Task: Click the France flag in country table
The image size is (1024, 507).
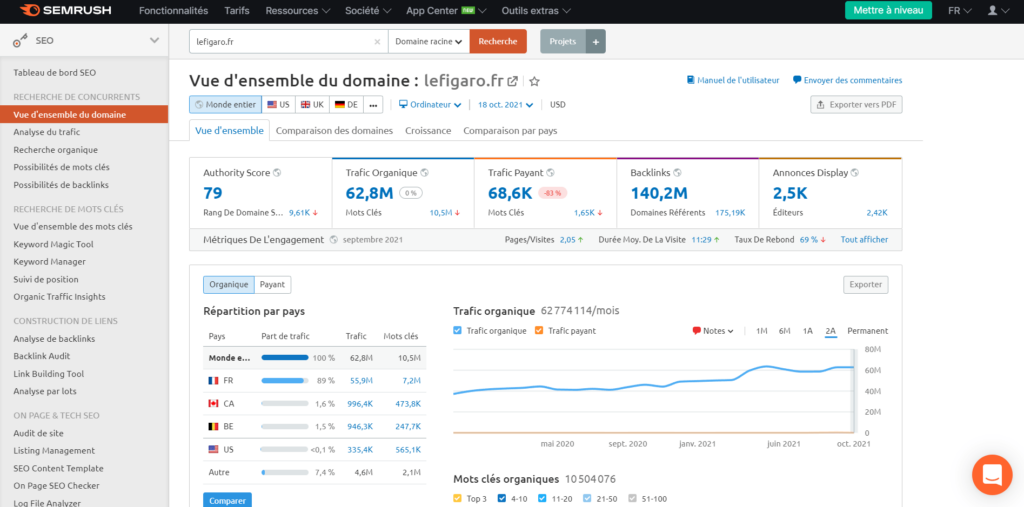Action: [213, 380]
